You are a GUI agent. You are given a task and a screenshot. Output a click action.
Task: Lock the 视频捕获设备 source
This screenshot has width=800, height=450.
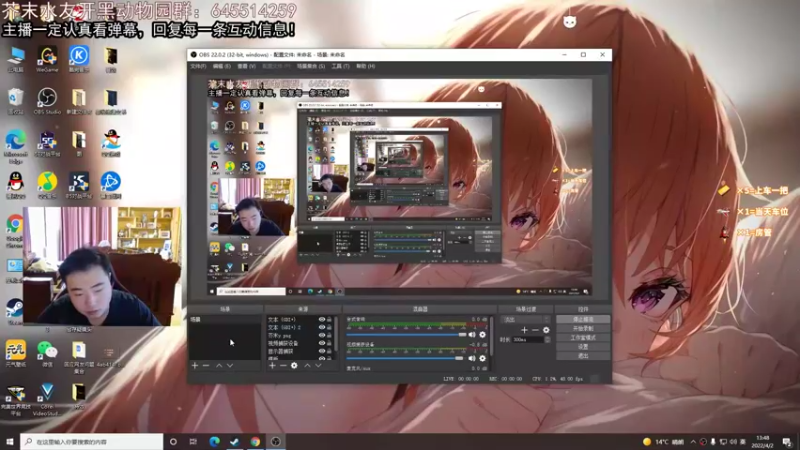[x=330, y=343]
